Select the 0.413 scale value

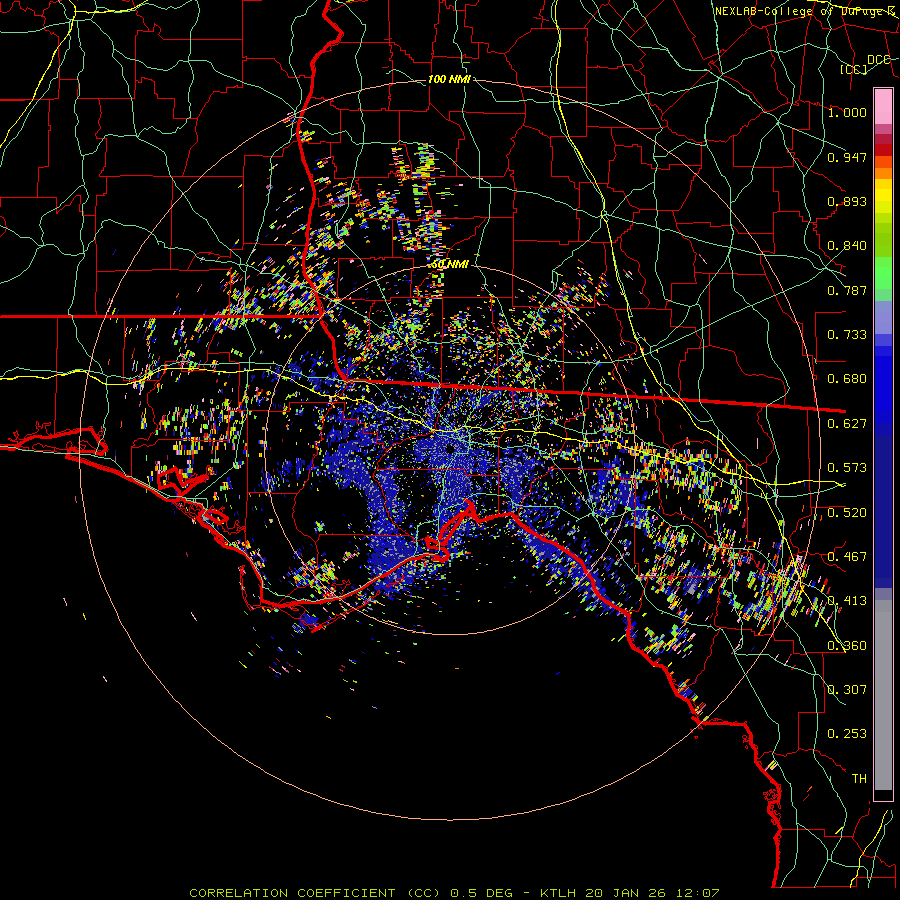point(847,601)
